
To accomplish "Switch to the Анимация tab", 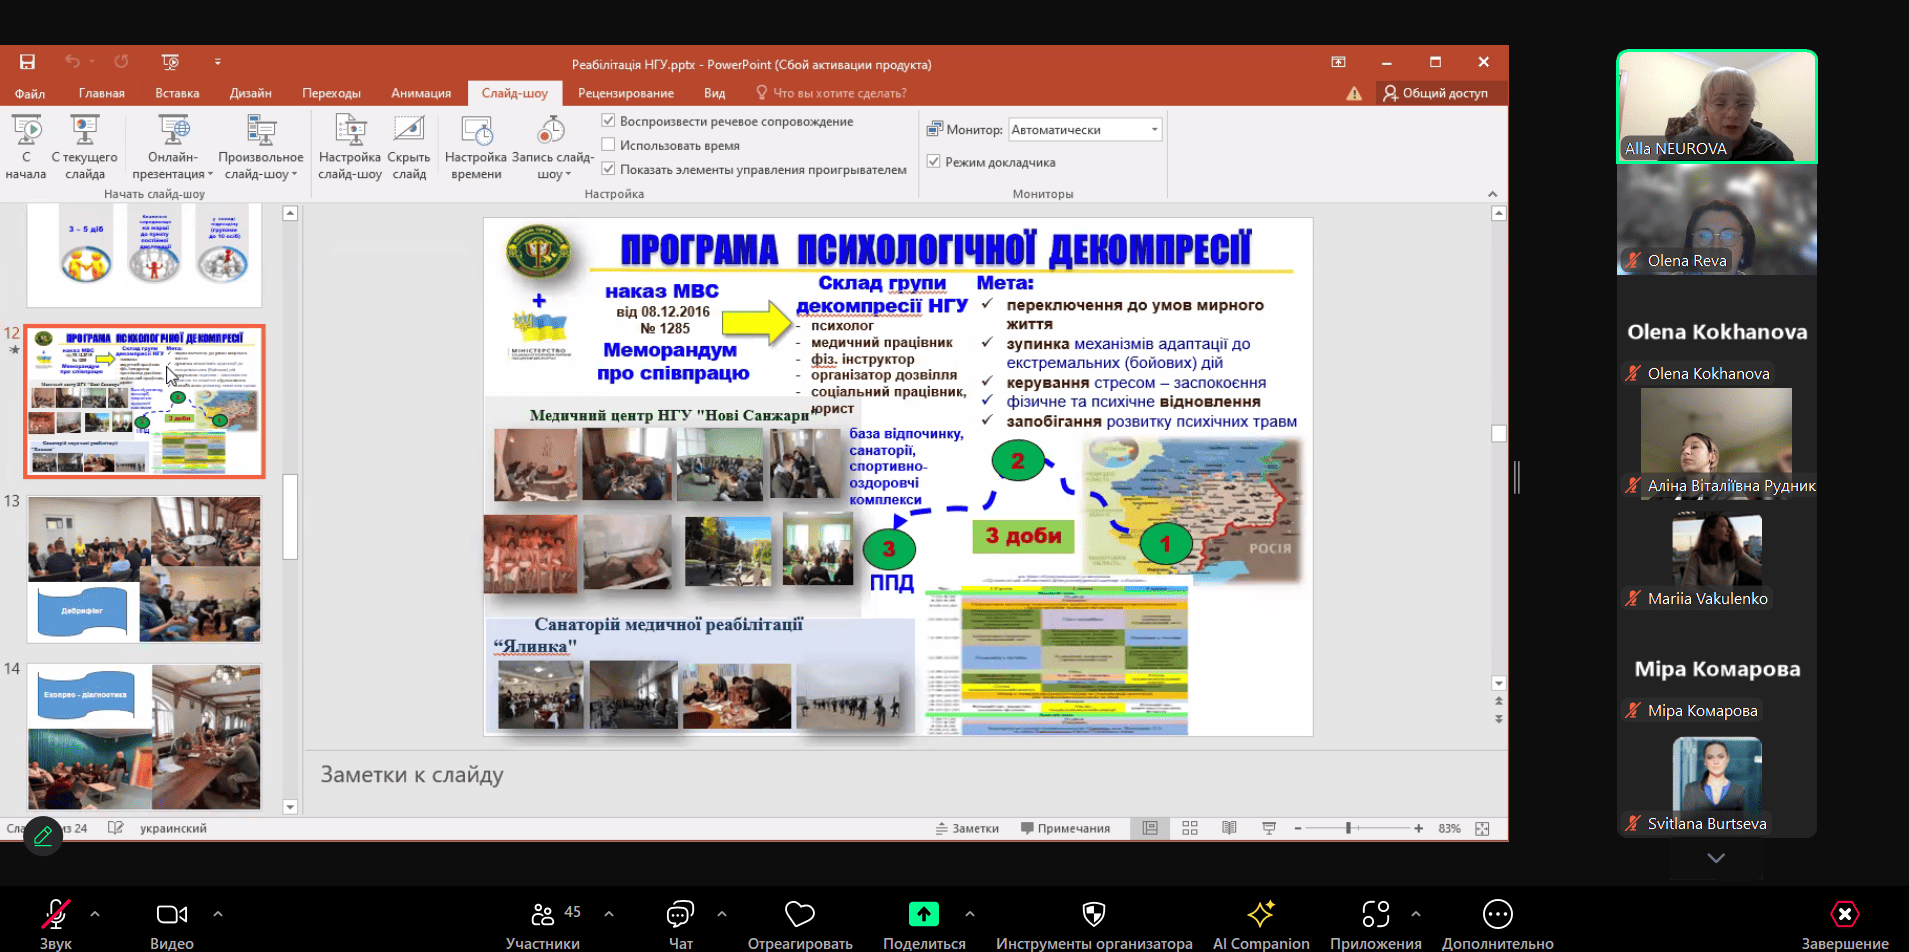I will click(x=421, y=93).
